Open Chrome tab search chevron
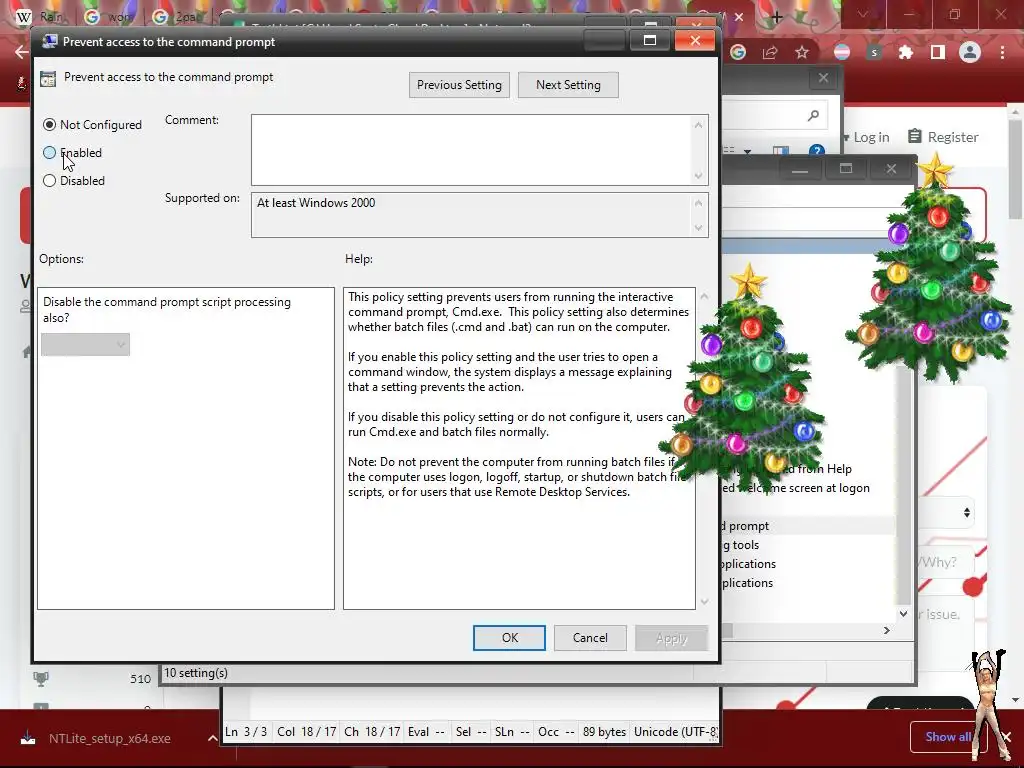Viewport: 1024px width, 768px height. point(863,14)
